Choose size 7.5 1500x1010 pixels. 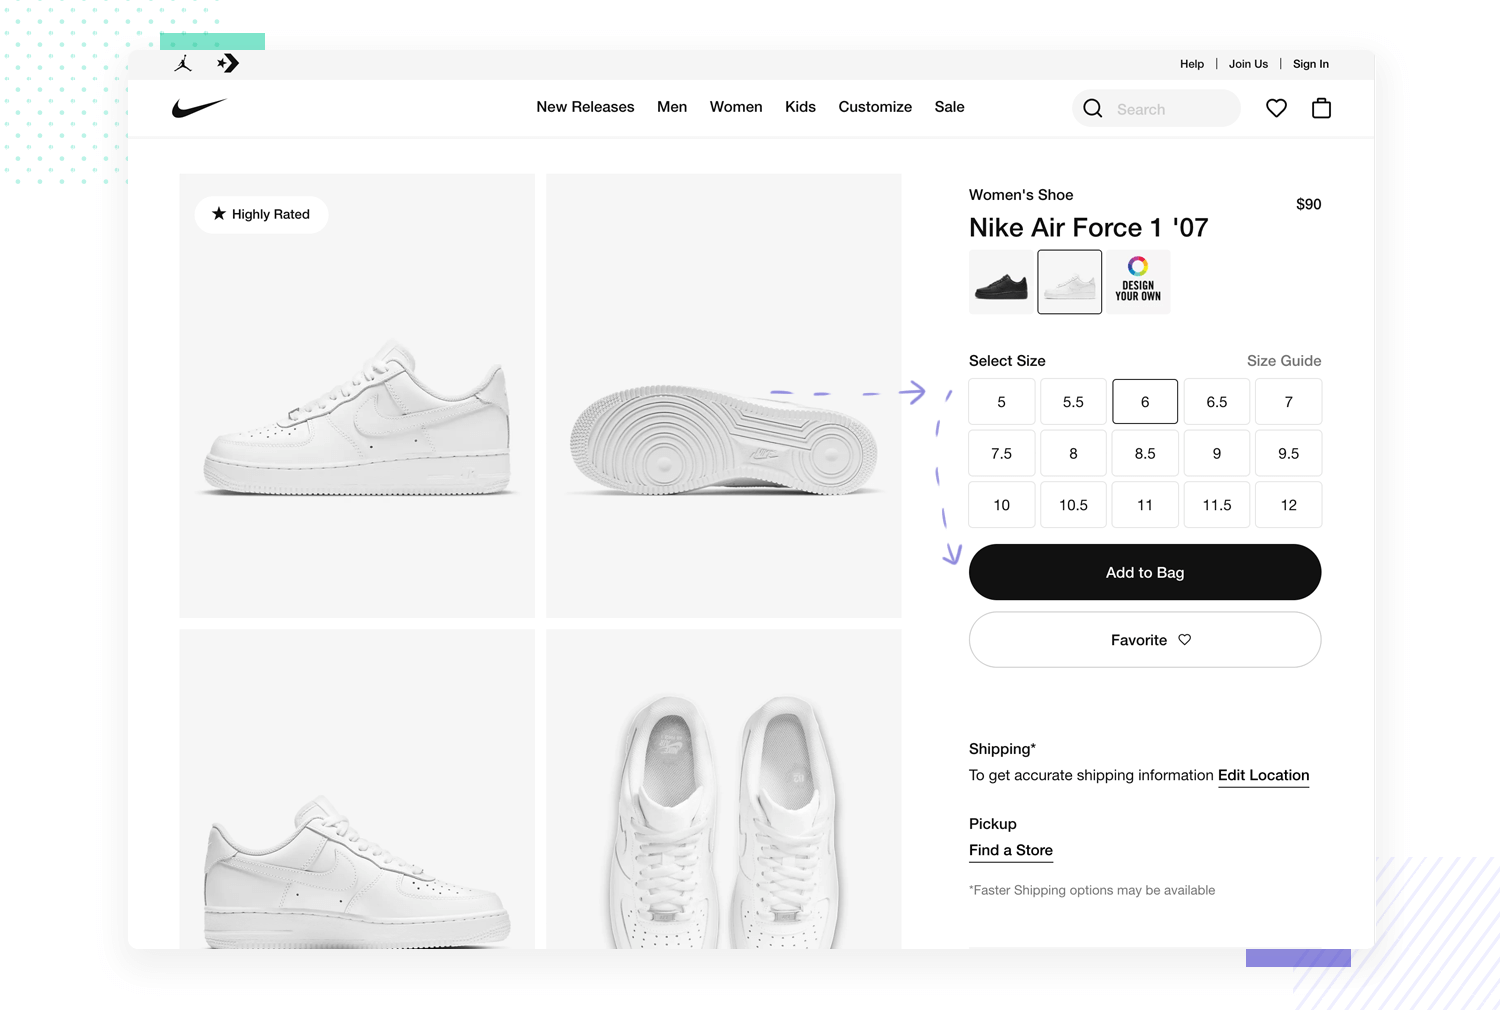tap(1002, 453)
